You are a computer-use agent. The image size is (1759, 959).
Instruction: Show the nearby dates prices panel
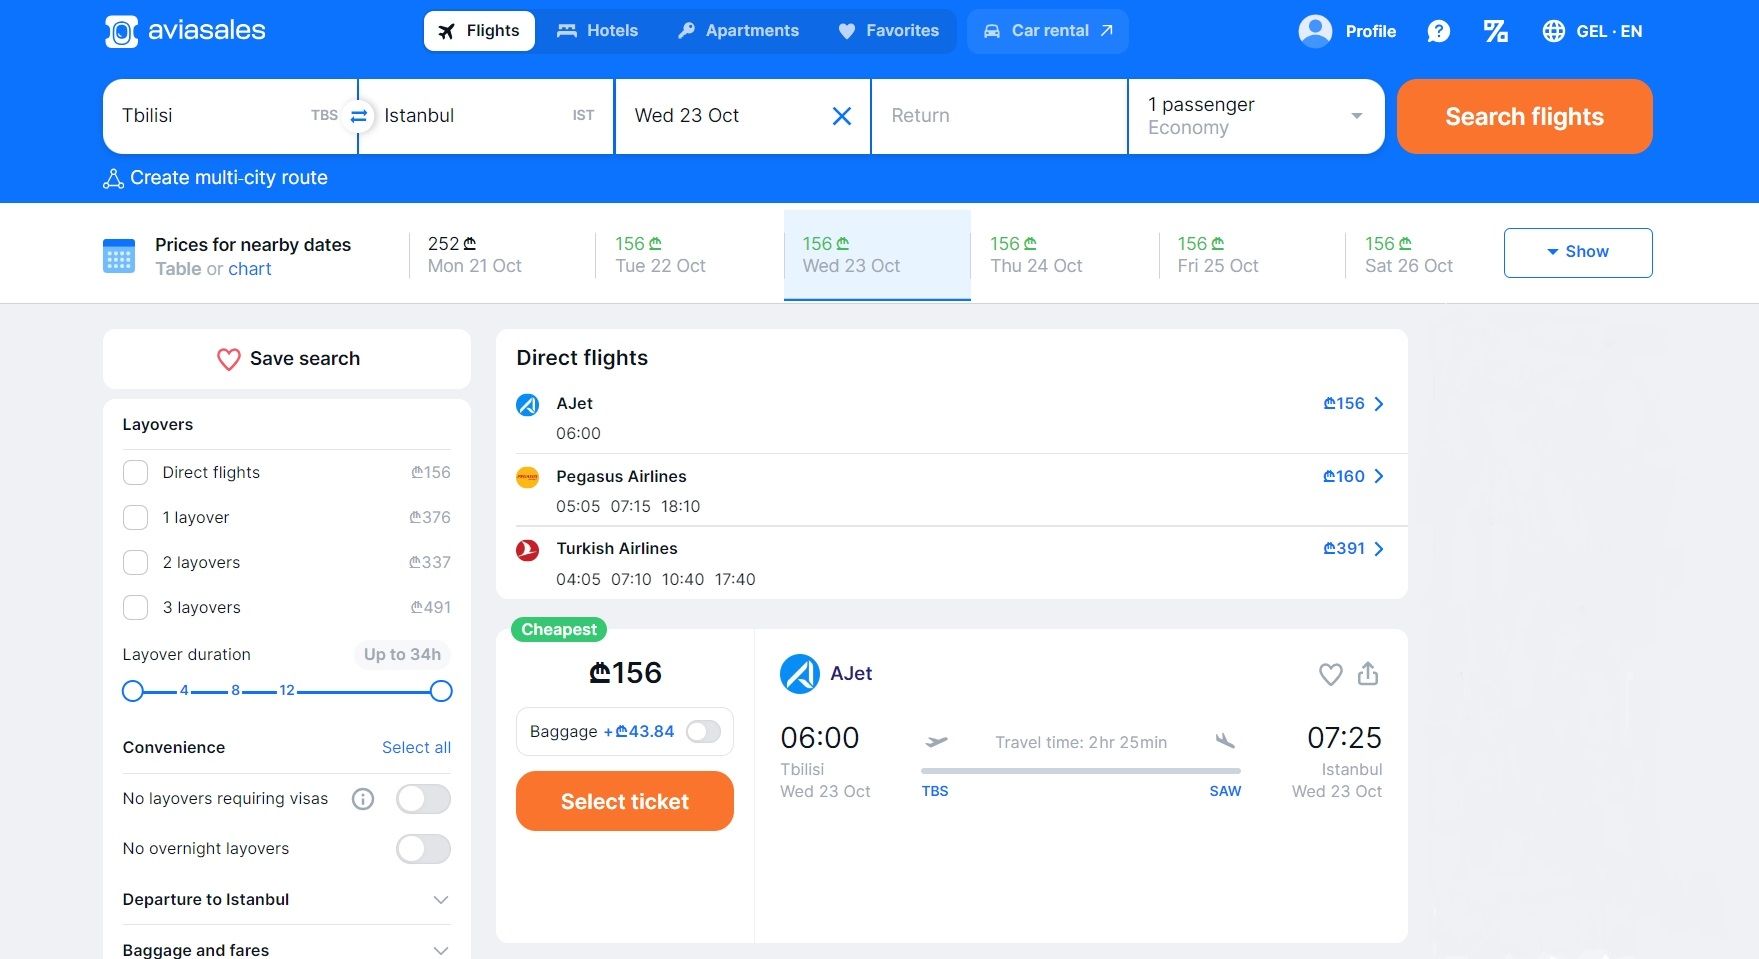[1578, 252]
